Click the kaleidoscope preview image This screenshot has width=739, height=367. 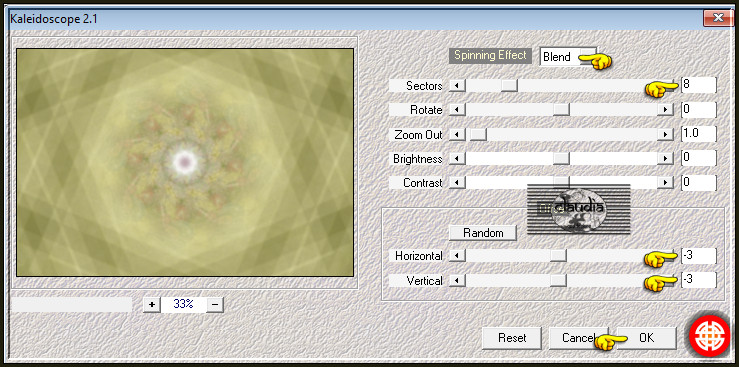[185, 163]
